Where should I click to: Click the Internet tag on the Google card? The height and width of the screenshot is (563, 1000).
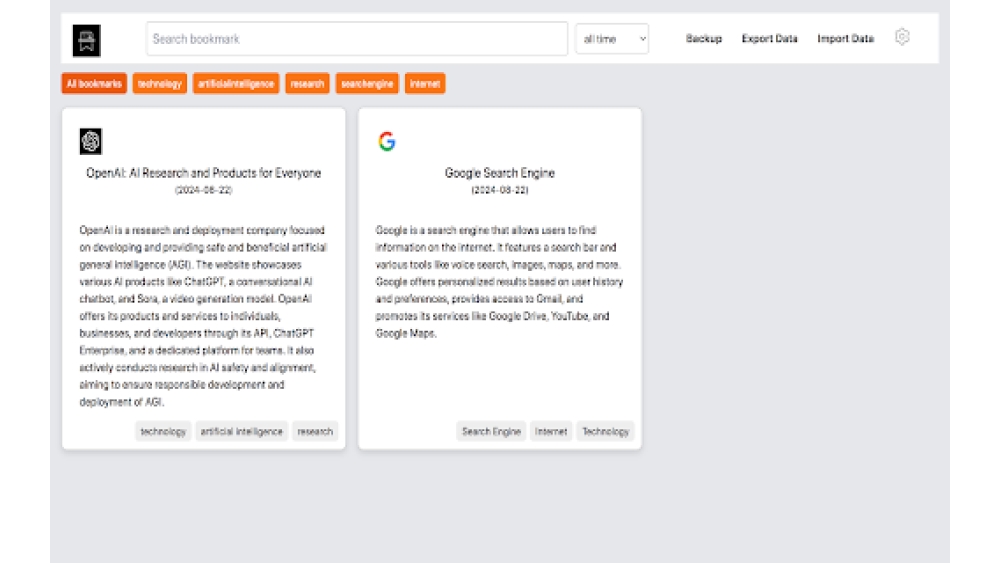tap(551, 432)
